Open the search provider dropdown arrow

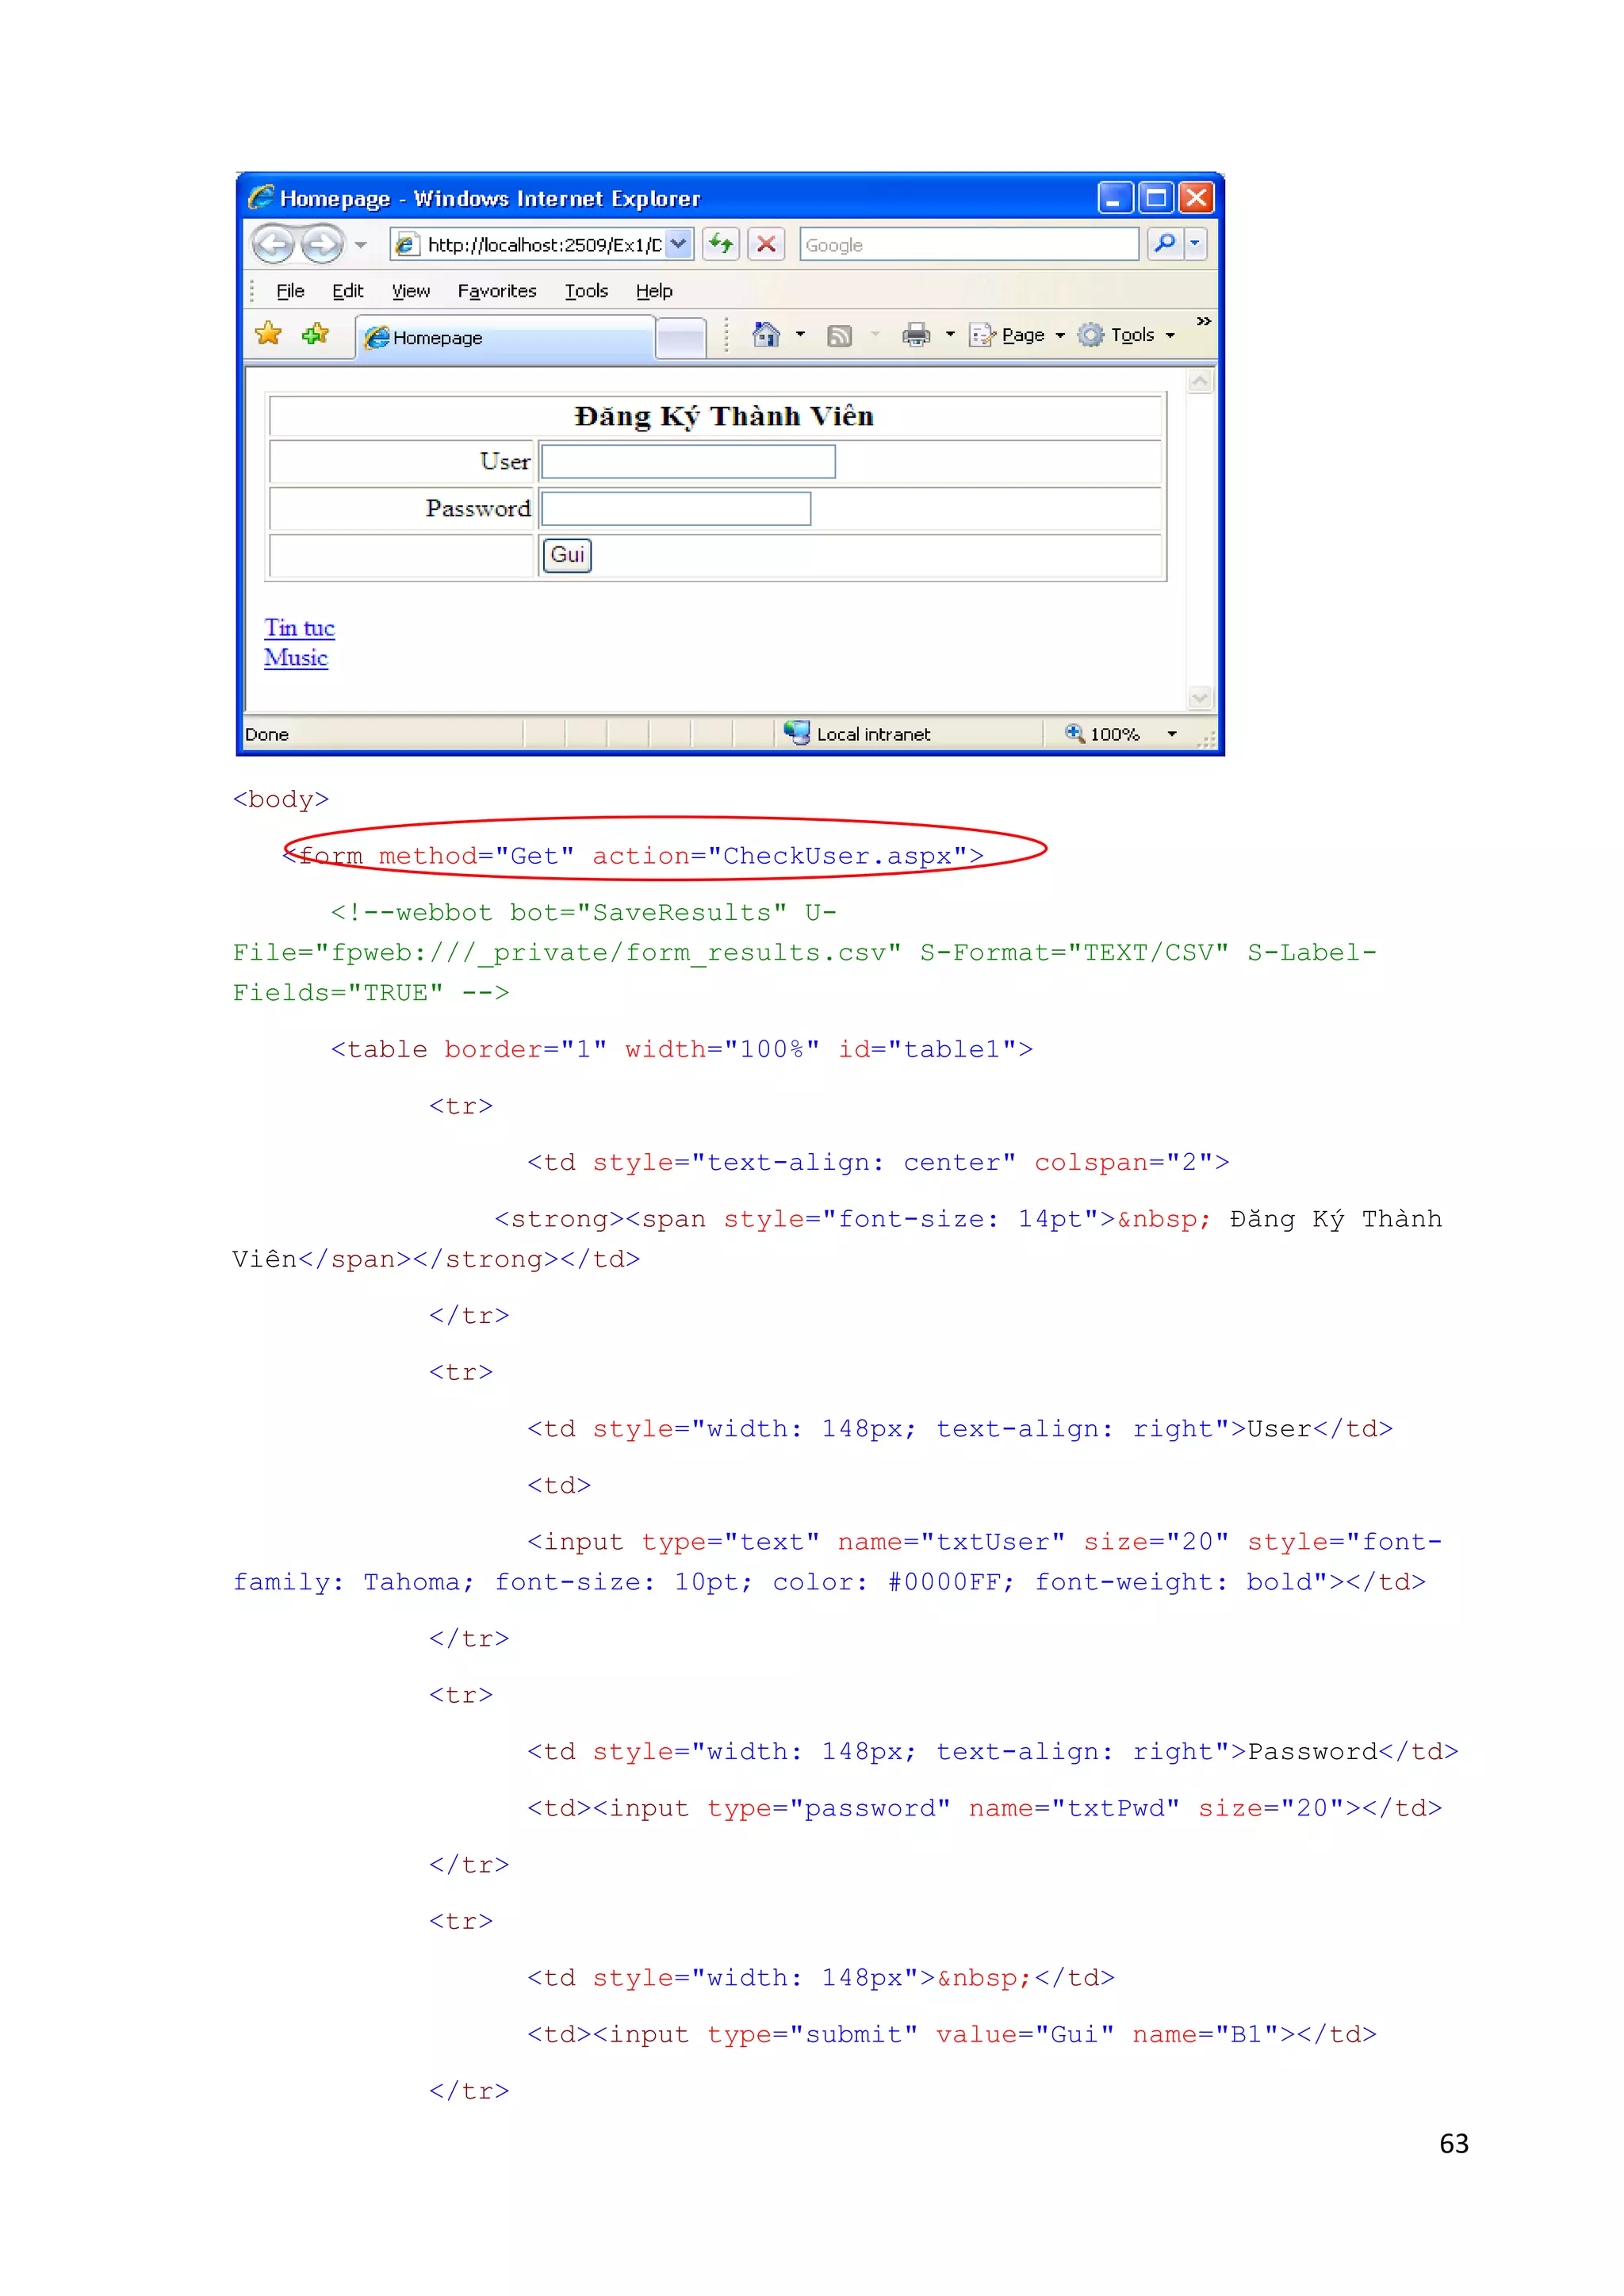coord(1195,244)
